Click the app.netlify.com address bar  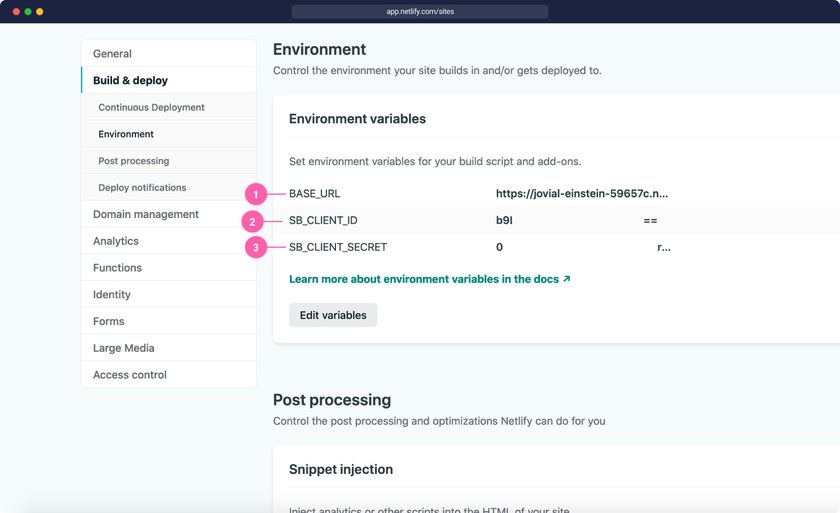pyautogui.click(x=420, y=12)
